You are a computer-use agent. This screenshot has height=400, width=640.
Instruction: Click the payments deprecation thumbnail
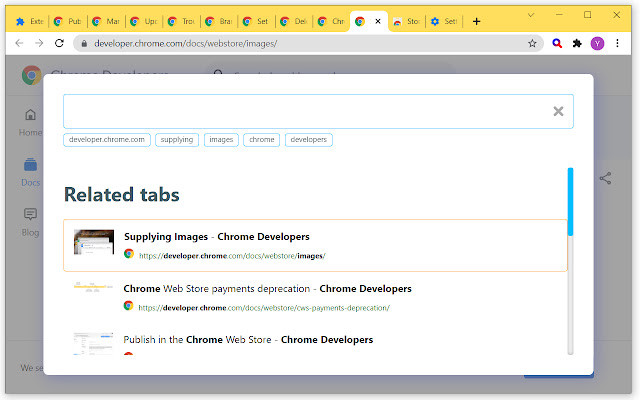click(x=93, y=287)
